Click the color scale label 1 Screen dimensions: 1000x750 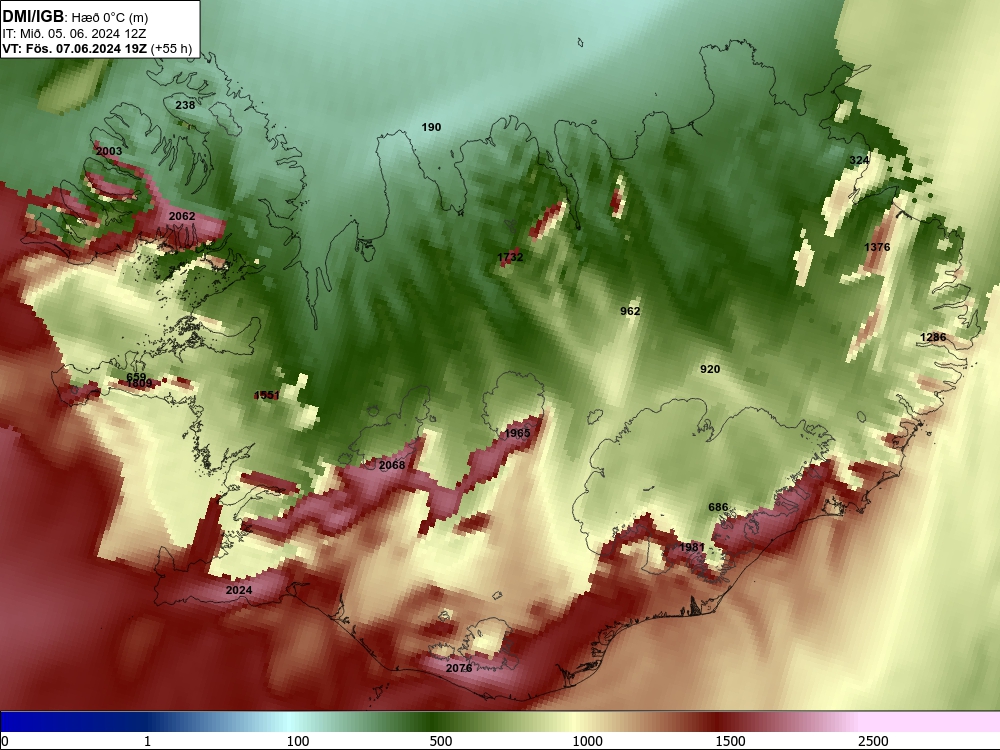pyautogui.click(x=147, y=741)
